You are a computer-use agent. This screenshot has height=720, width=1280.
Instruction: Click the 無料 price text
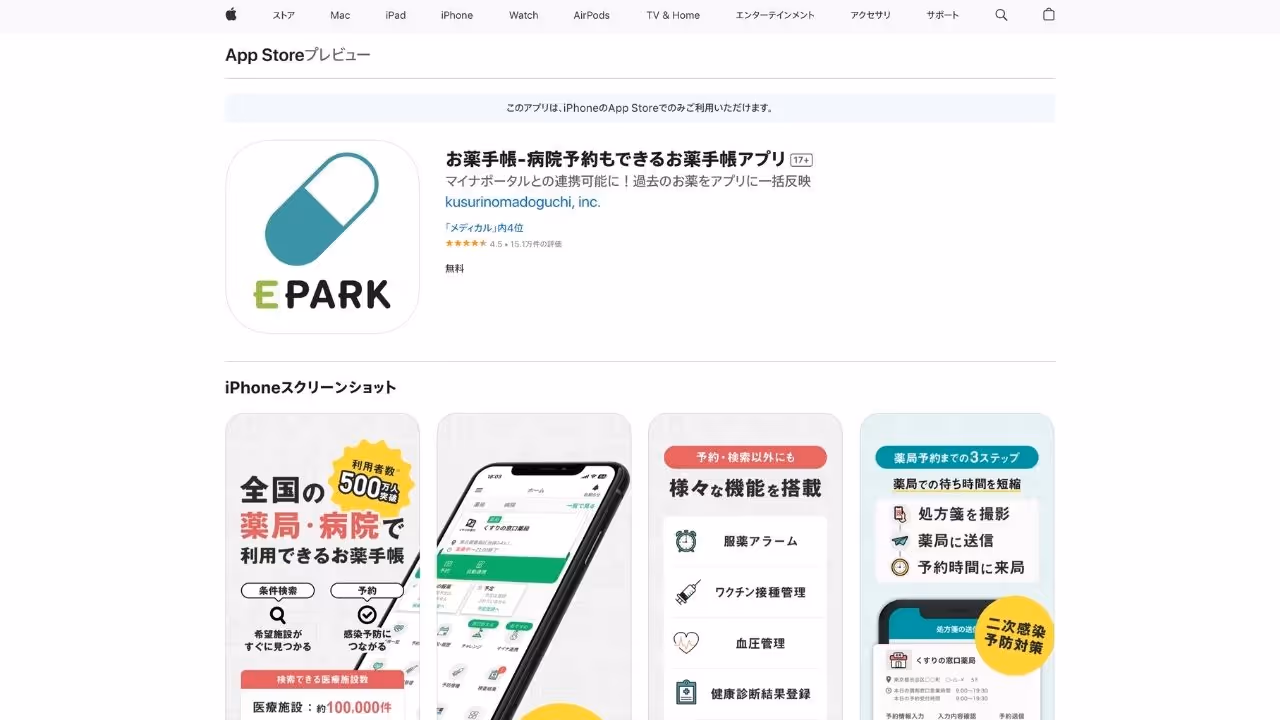click(x=455, y=268)
